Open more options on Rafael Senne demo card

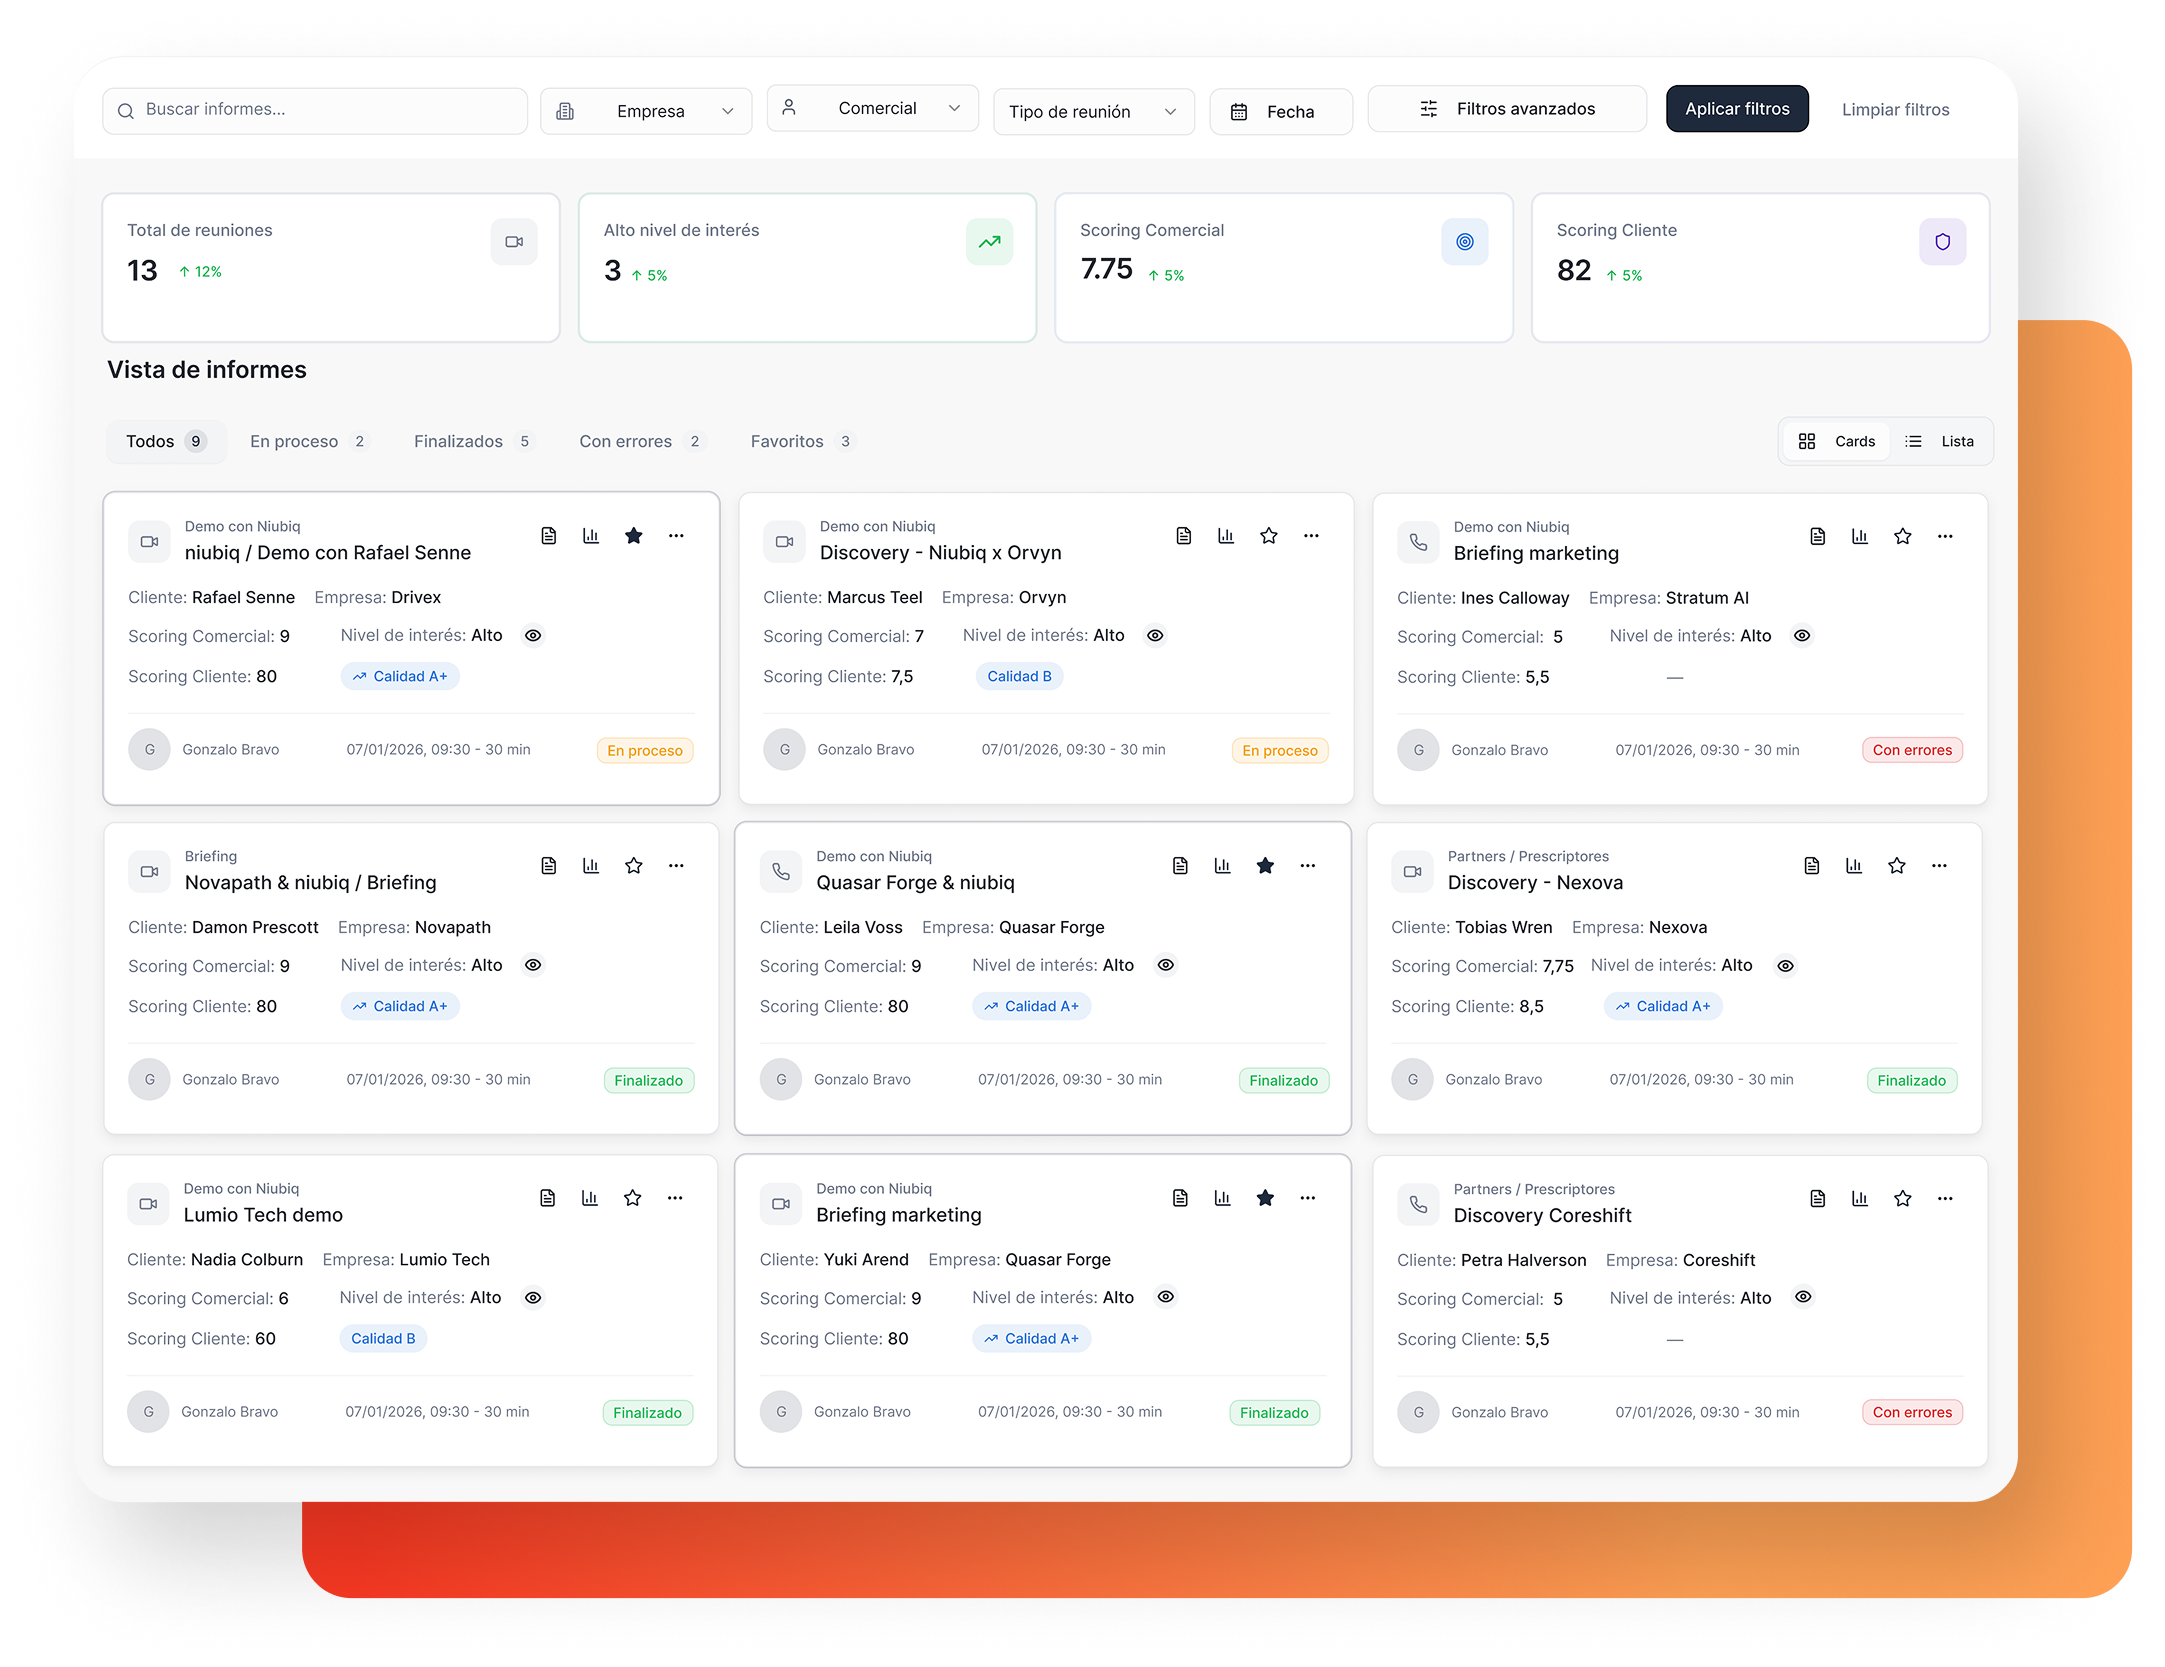coord(676,536)
